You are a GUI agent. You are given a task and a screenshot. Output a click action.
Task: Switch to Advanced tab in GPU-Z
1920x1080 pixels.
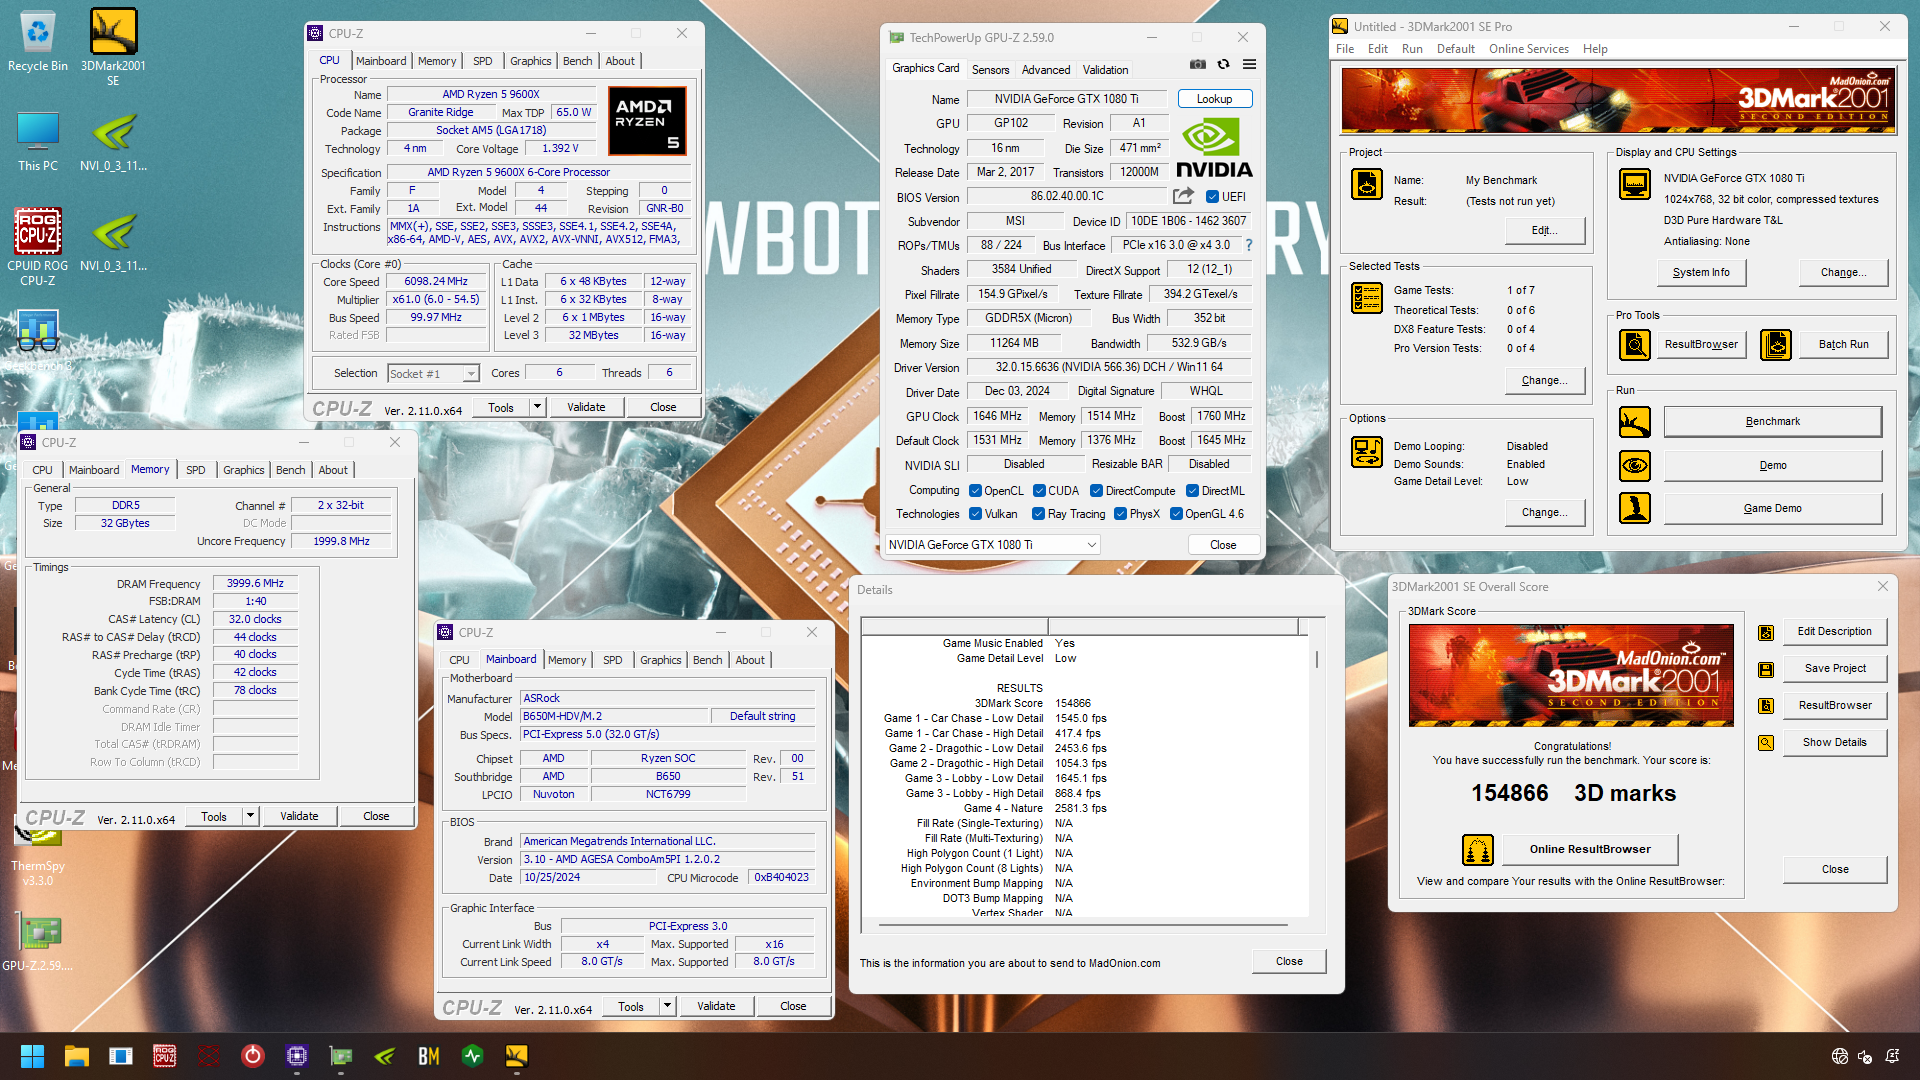pos(1046,70)
